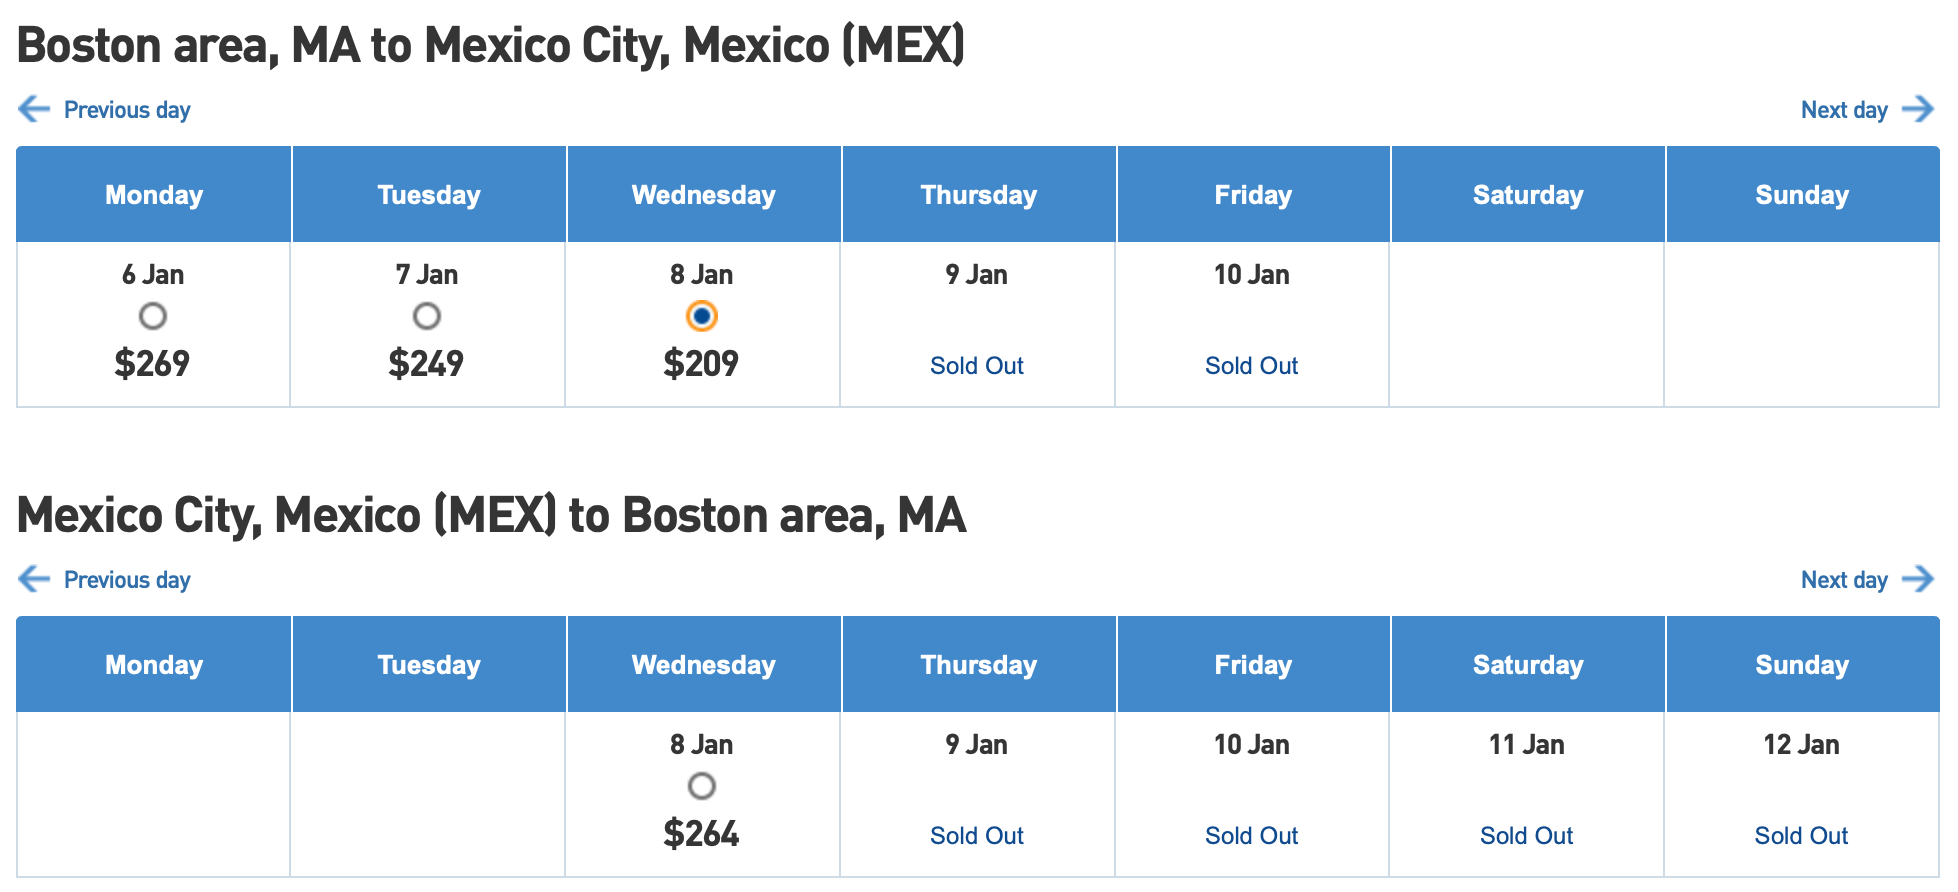Go to return Previous day link text
This screenshot has height=892, width=1958.
click(x=127, y=580)
